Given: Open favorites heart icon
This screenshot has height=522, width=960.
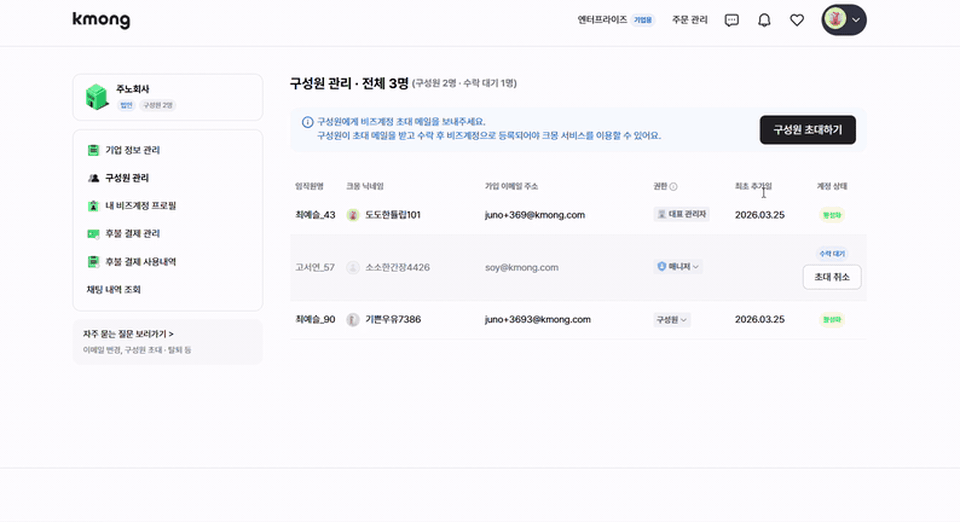Looking at the screenshot, I should (797, 20).
